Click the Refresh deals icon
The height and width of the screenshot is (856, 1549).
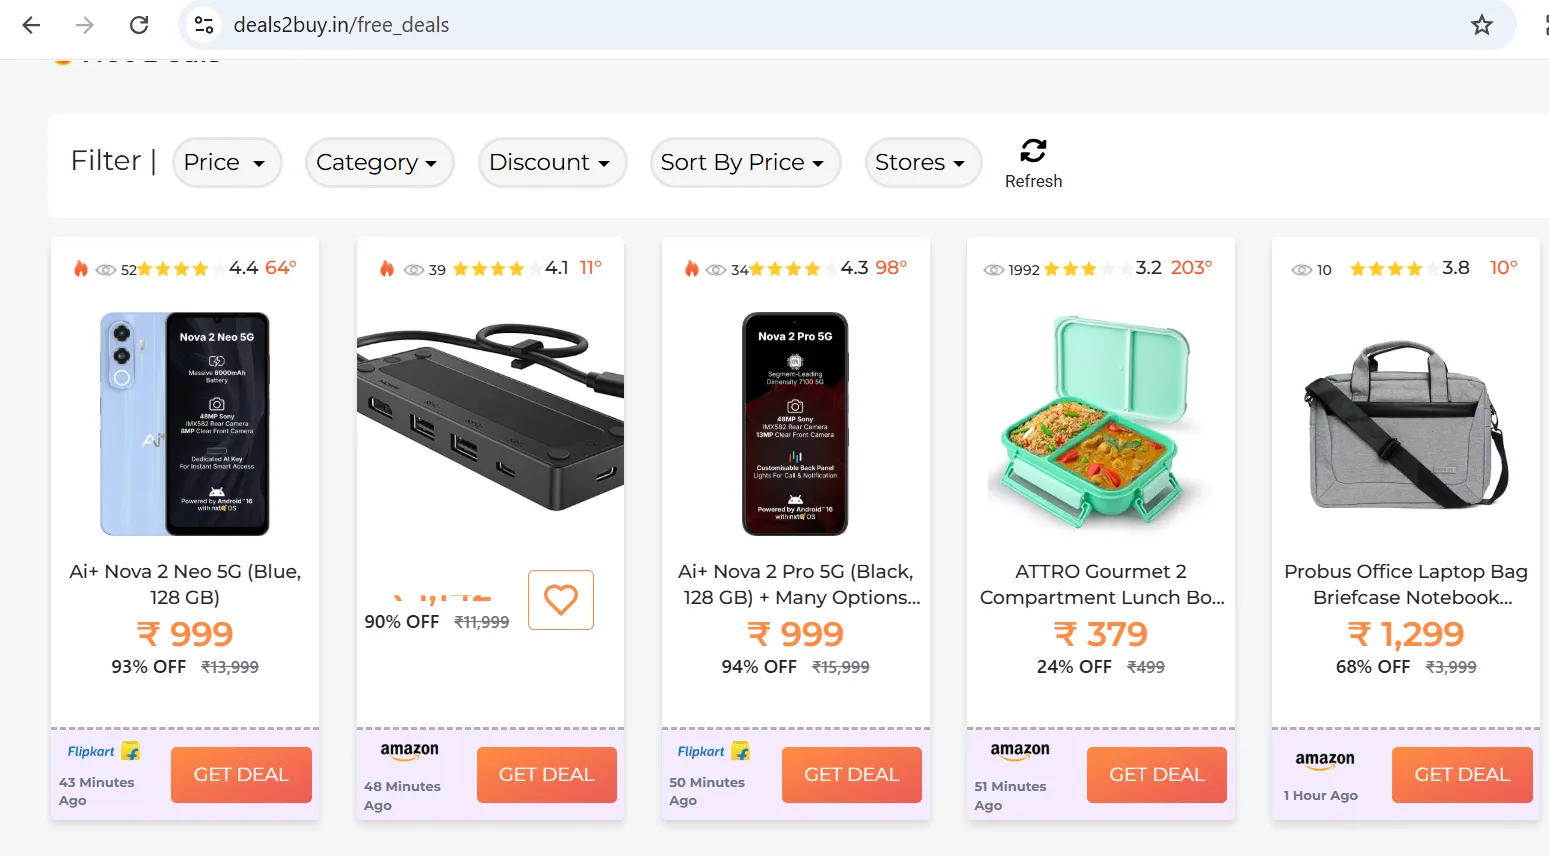click(x=1033, y=151)
